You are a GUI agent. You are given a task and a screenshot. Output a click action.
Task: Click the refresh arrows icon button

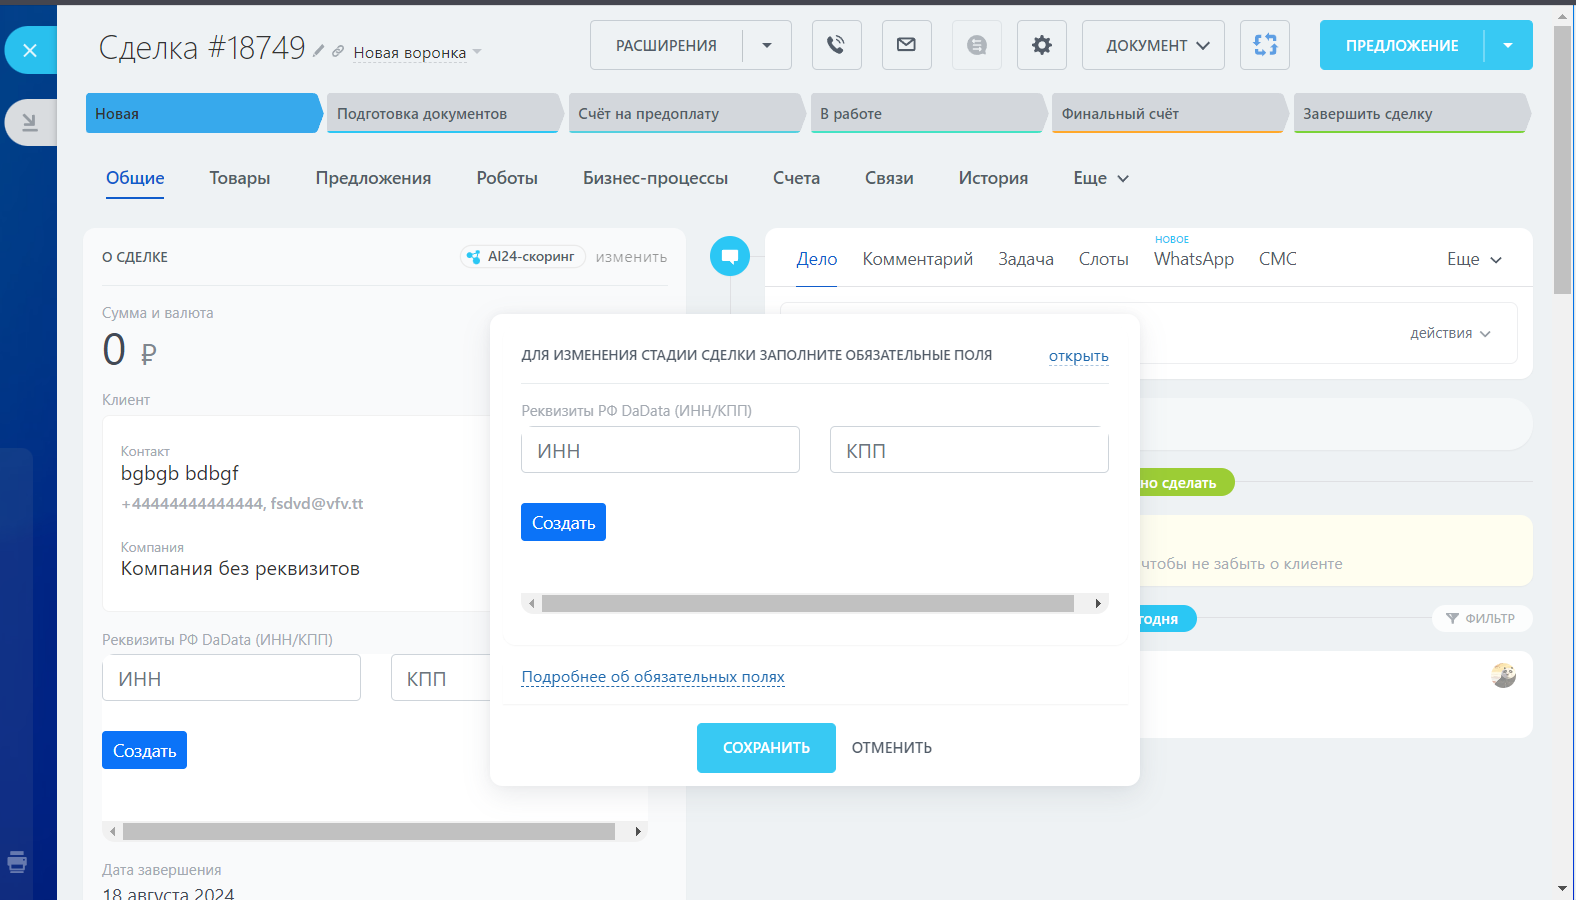click(1264, 45)
